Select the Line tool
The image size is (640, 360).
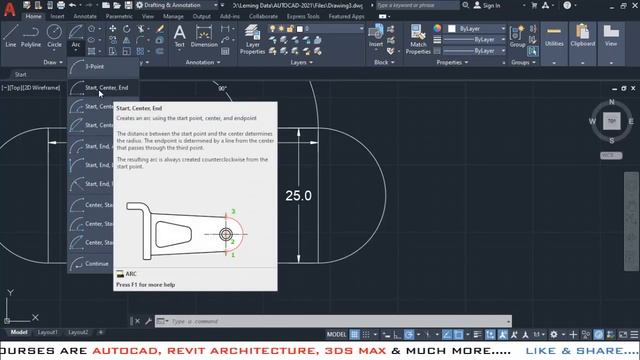[x=11, y=36]
